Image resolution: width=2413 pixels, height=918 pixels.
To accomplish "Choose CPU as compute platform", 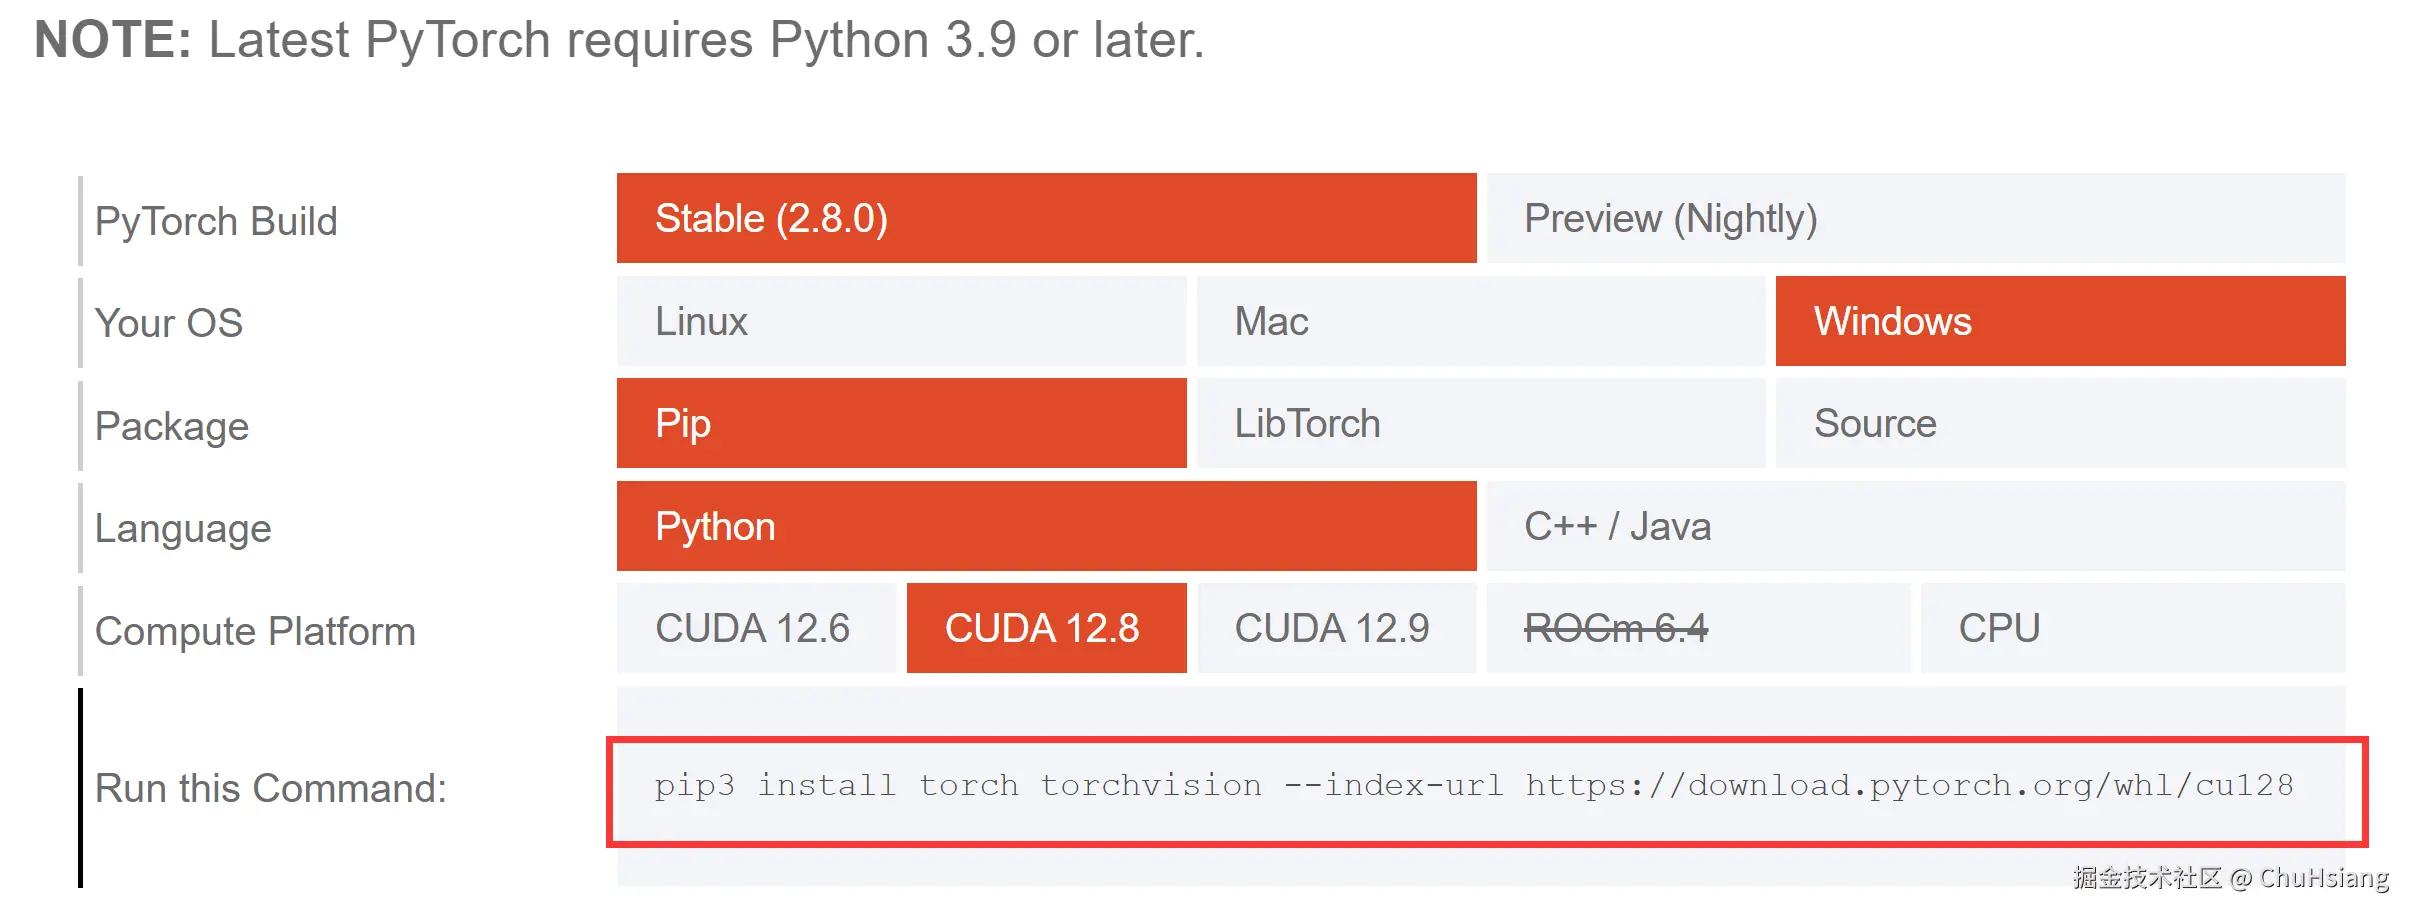I will [2132, 628].
